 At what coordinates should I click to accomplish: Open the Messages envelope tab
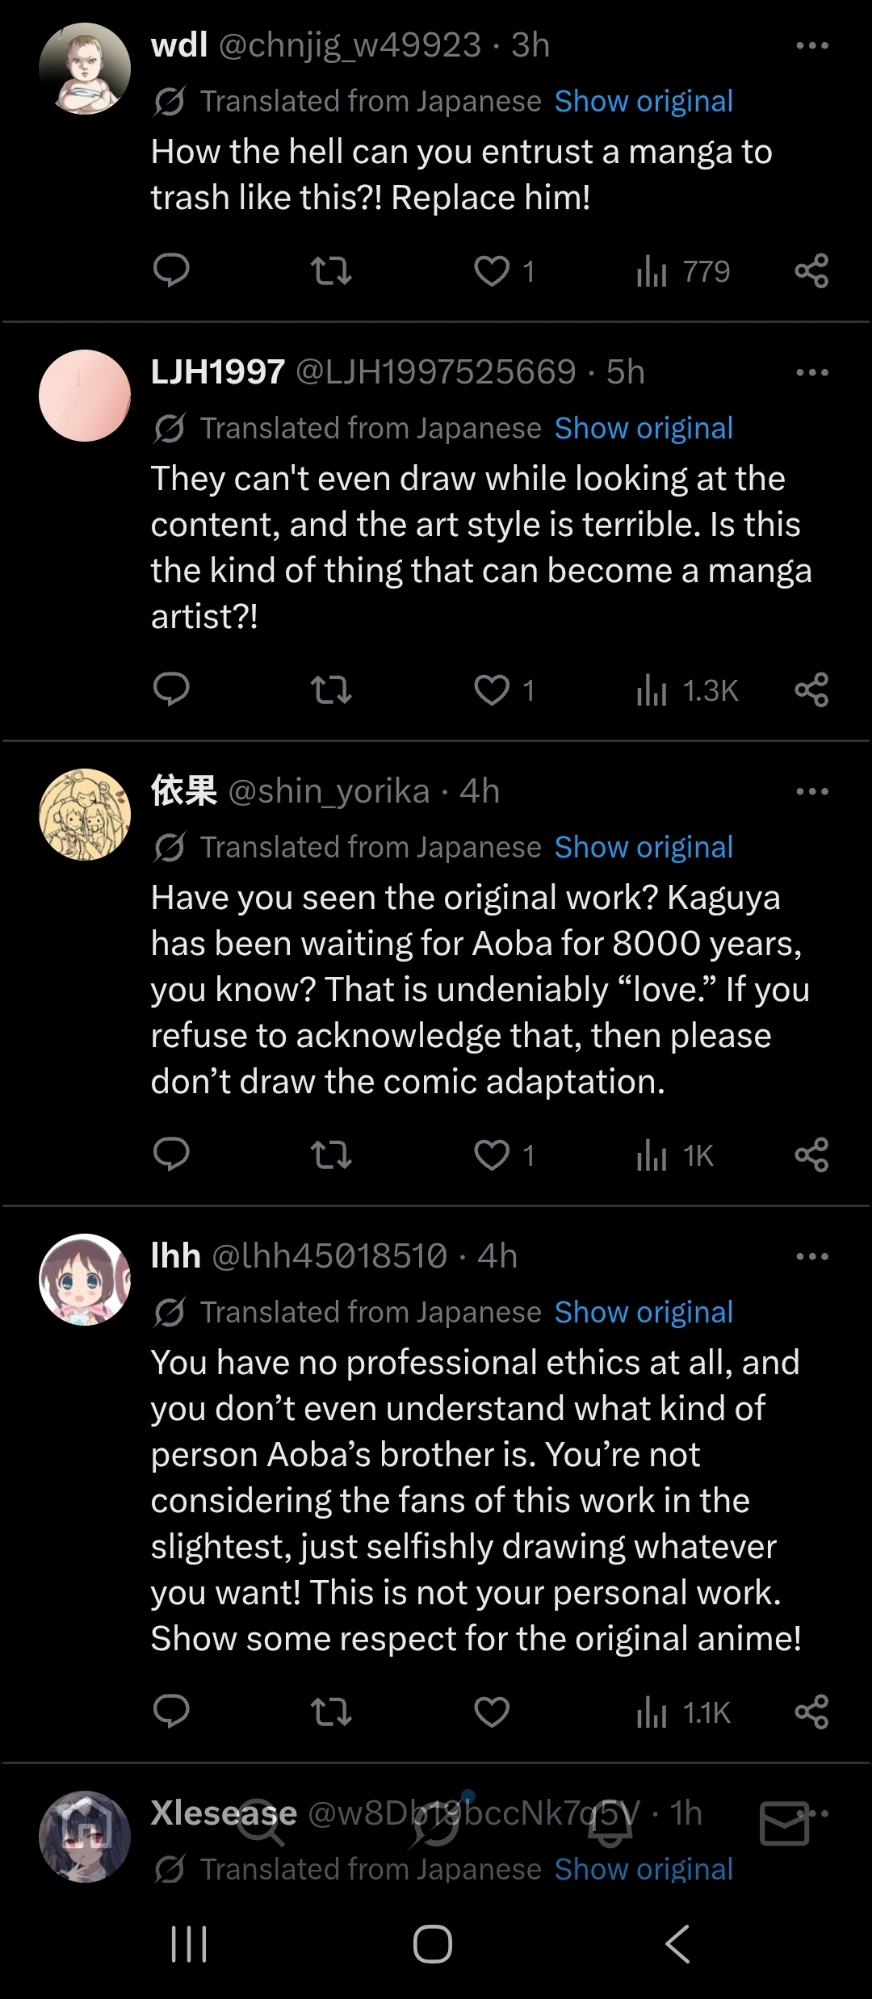[x=784, y=1824]
